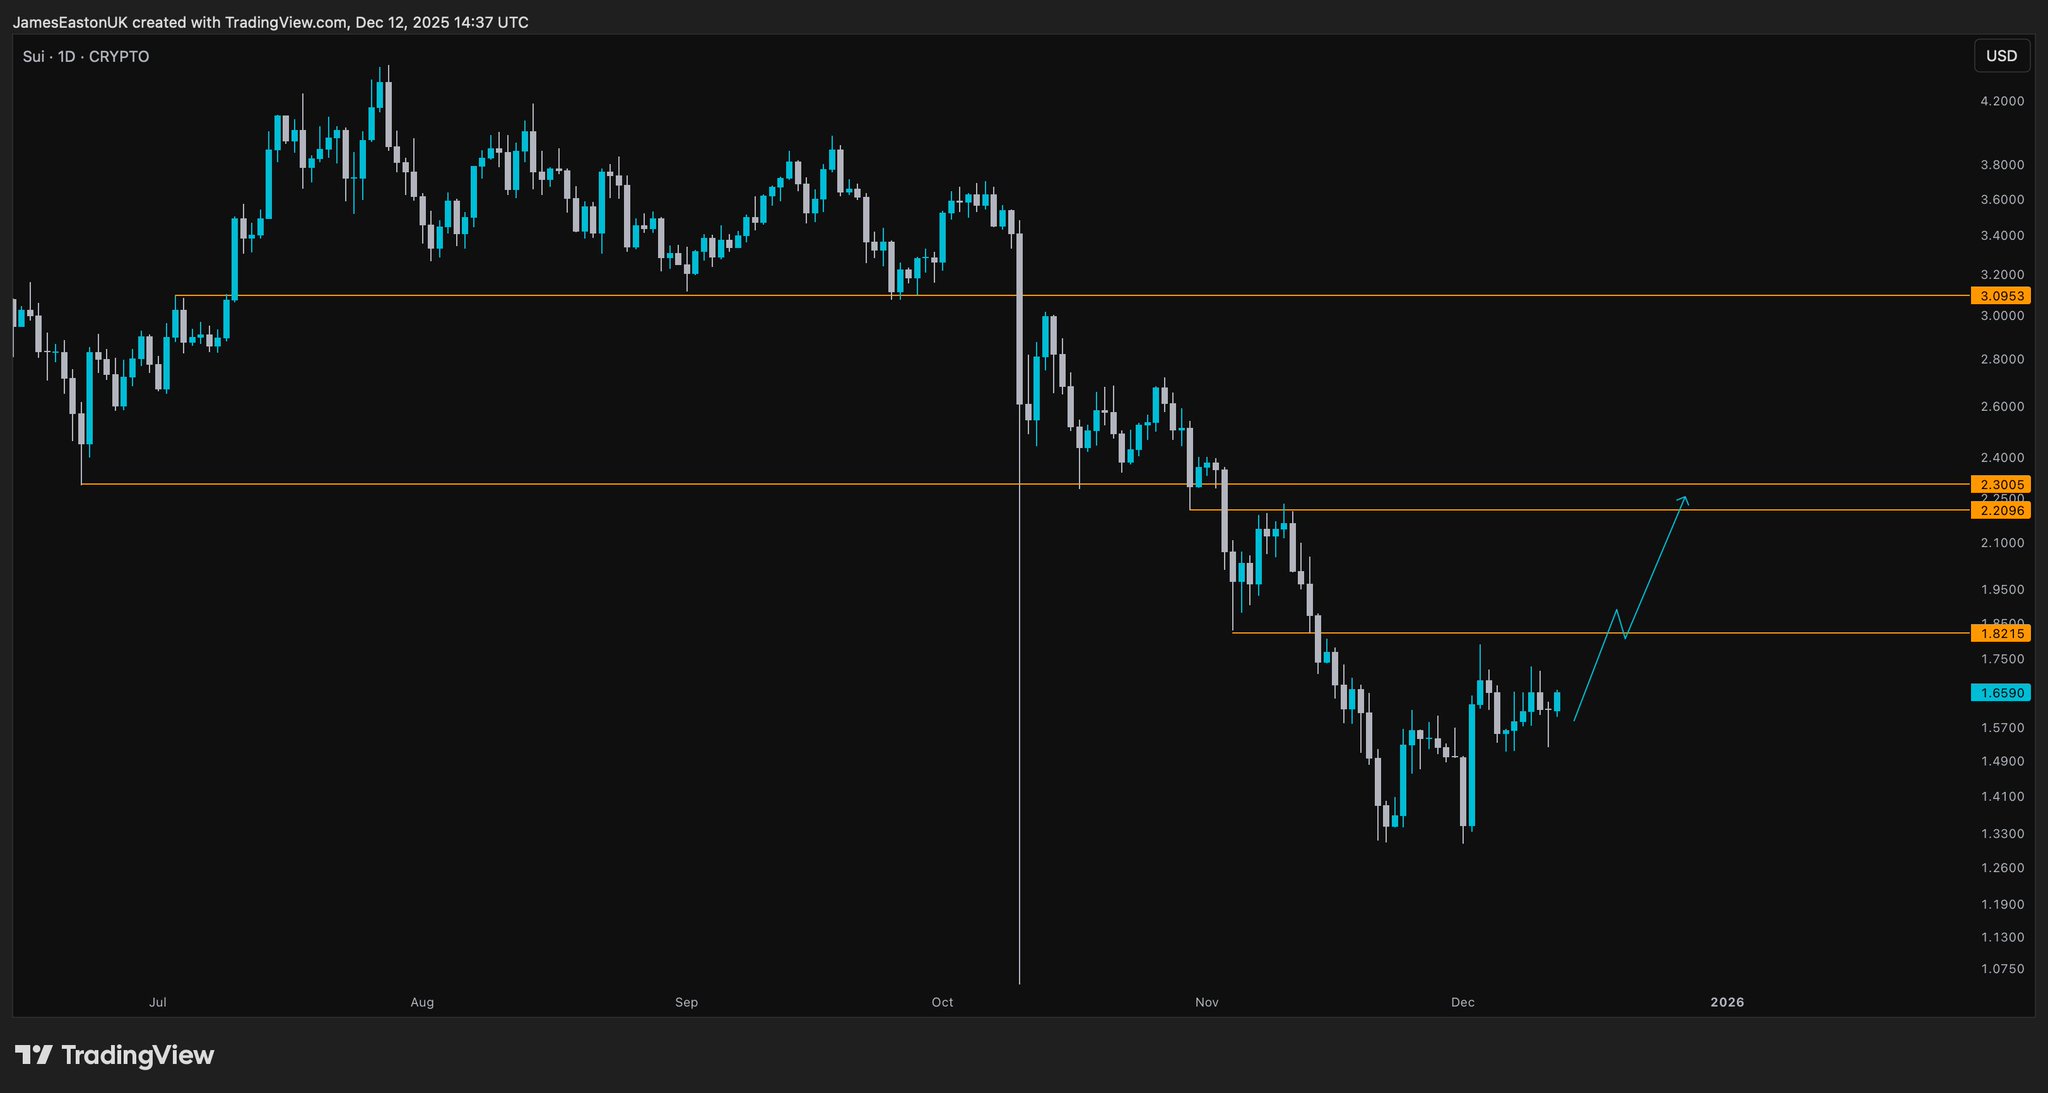Click the 2026 year marker
The image size is (2048, 1093).
click(1727, 1002)
